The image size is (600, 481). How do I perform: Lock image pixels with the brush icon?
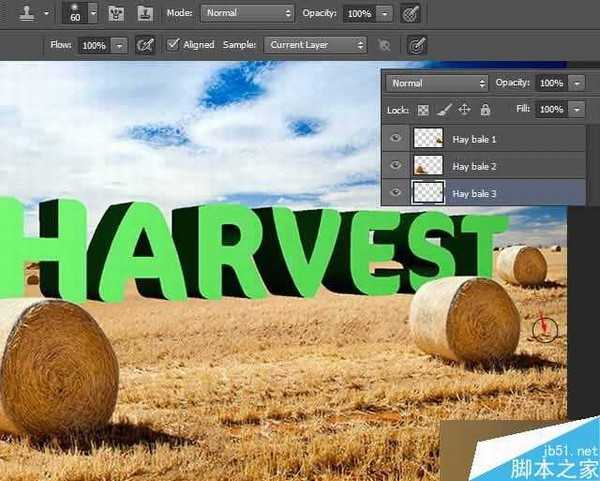pos(444,109)
